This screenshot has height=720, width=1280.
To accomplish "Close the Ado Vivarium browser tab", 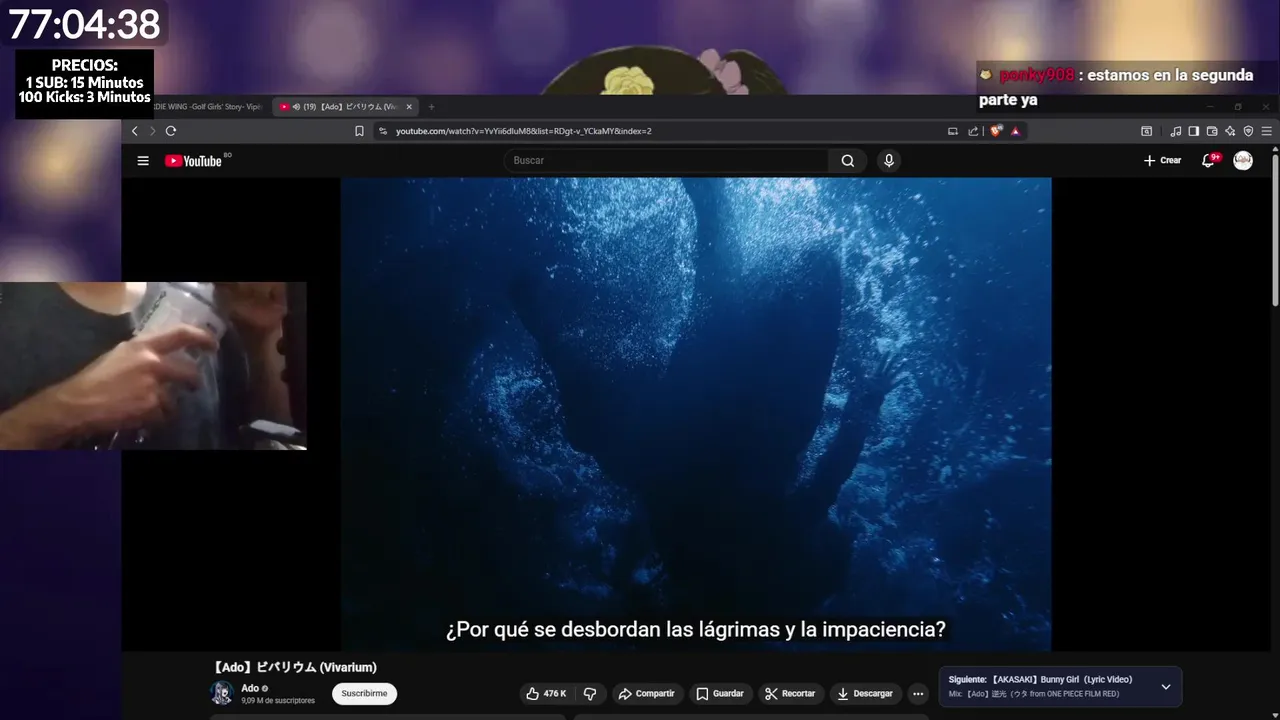I will pyautogui.click(x=409, y=107).
